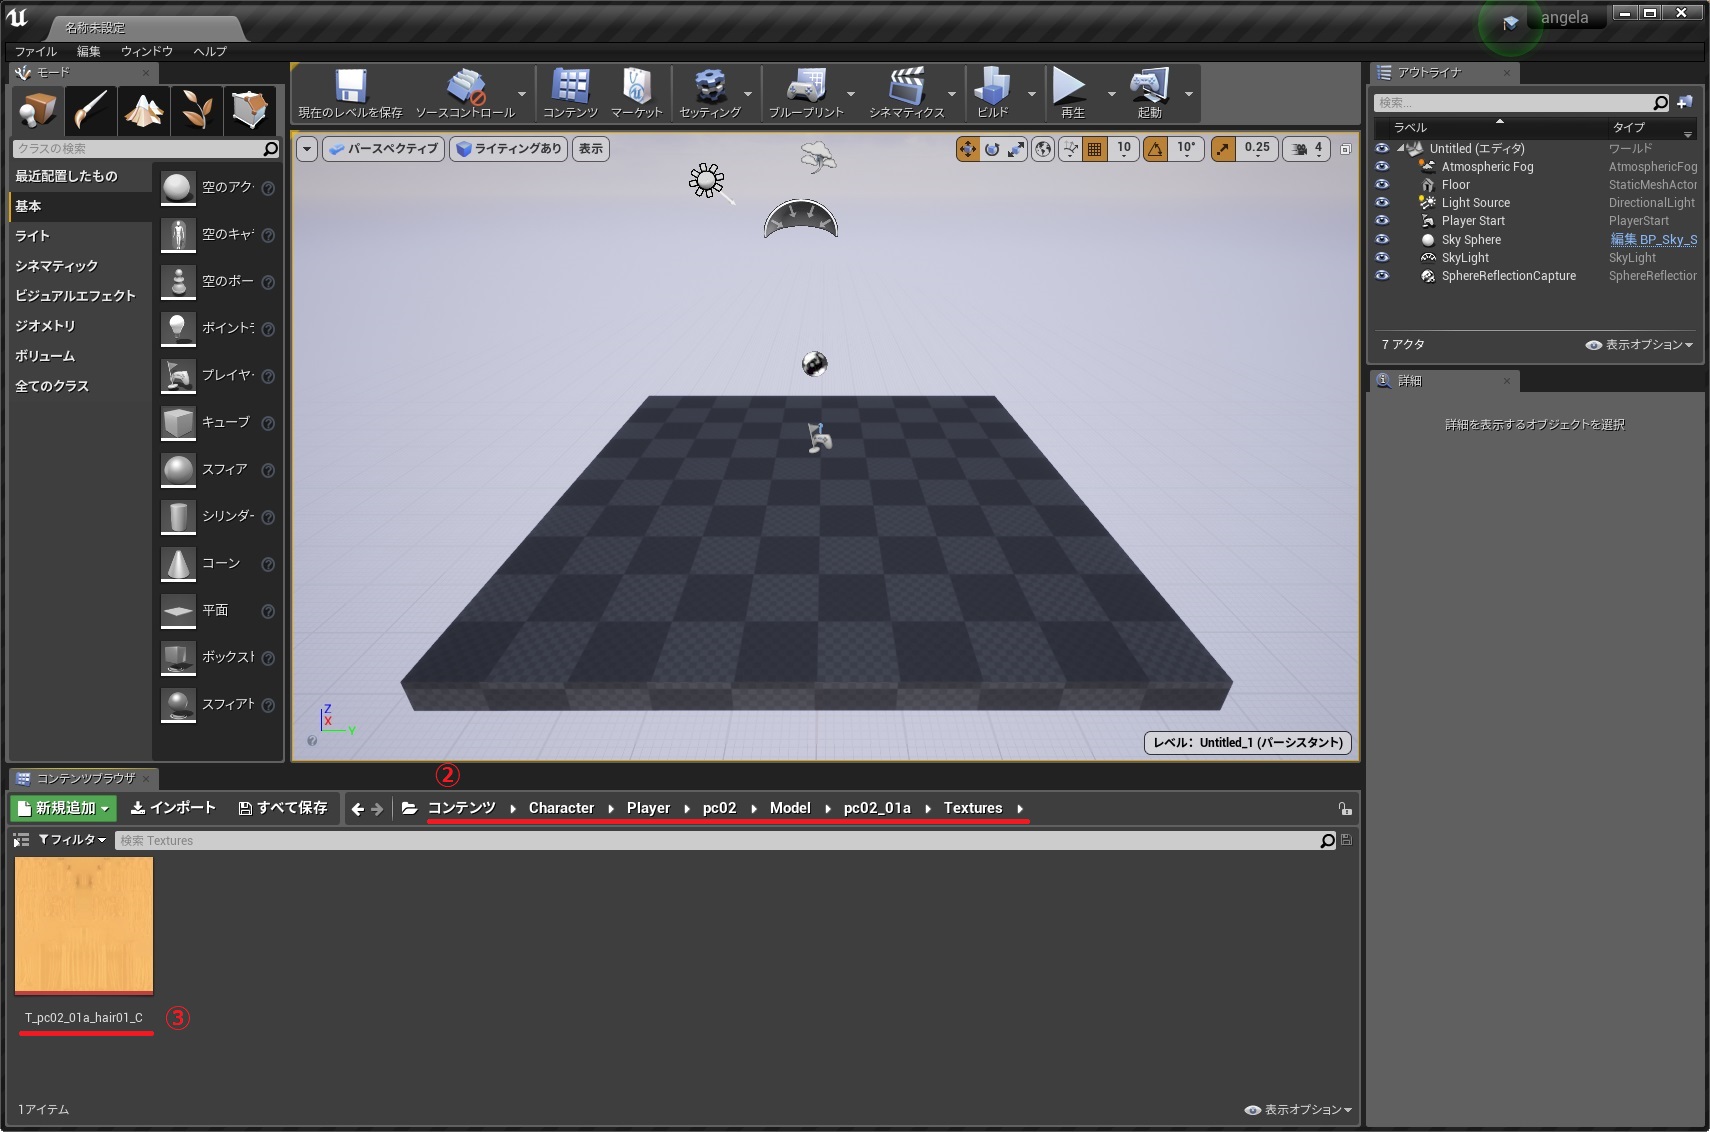The image size is (1710, 1132).
Task: Toggle visibility of Light Source actor
Action: [x=1382, y=203]
